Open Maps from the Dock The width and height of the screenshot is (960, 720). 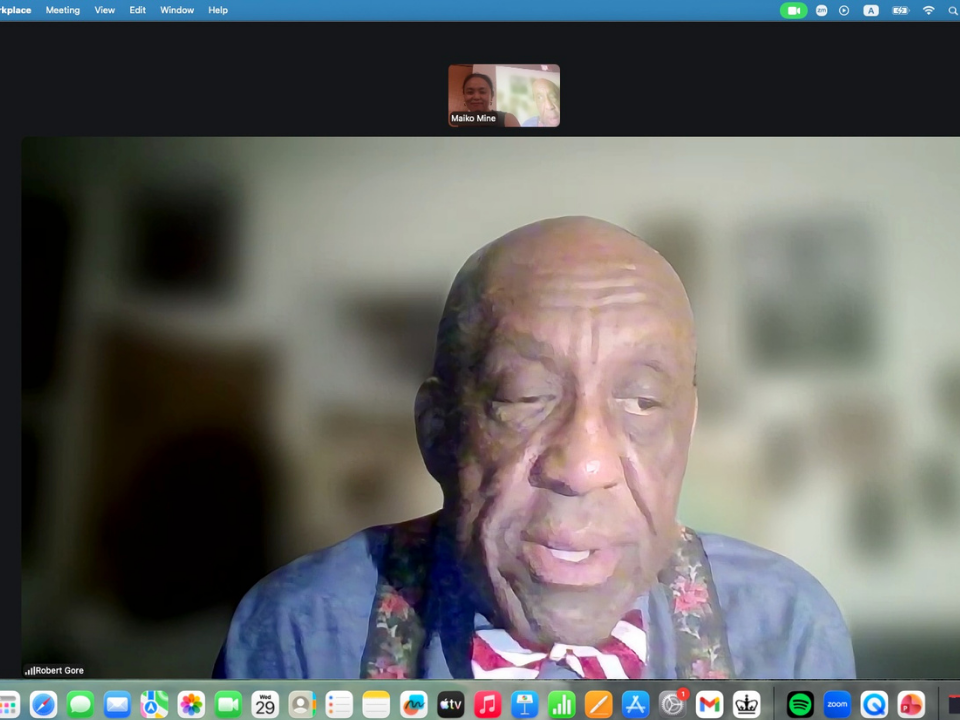pos(154,705)
